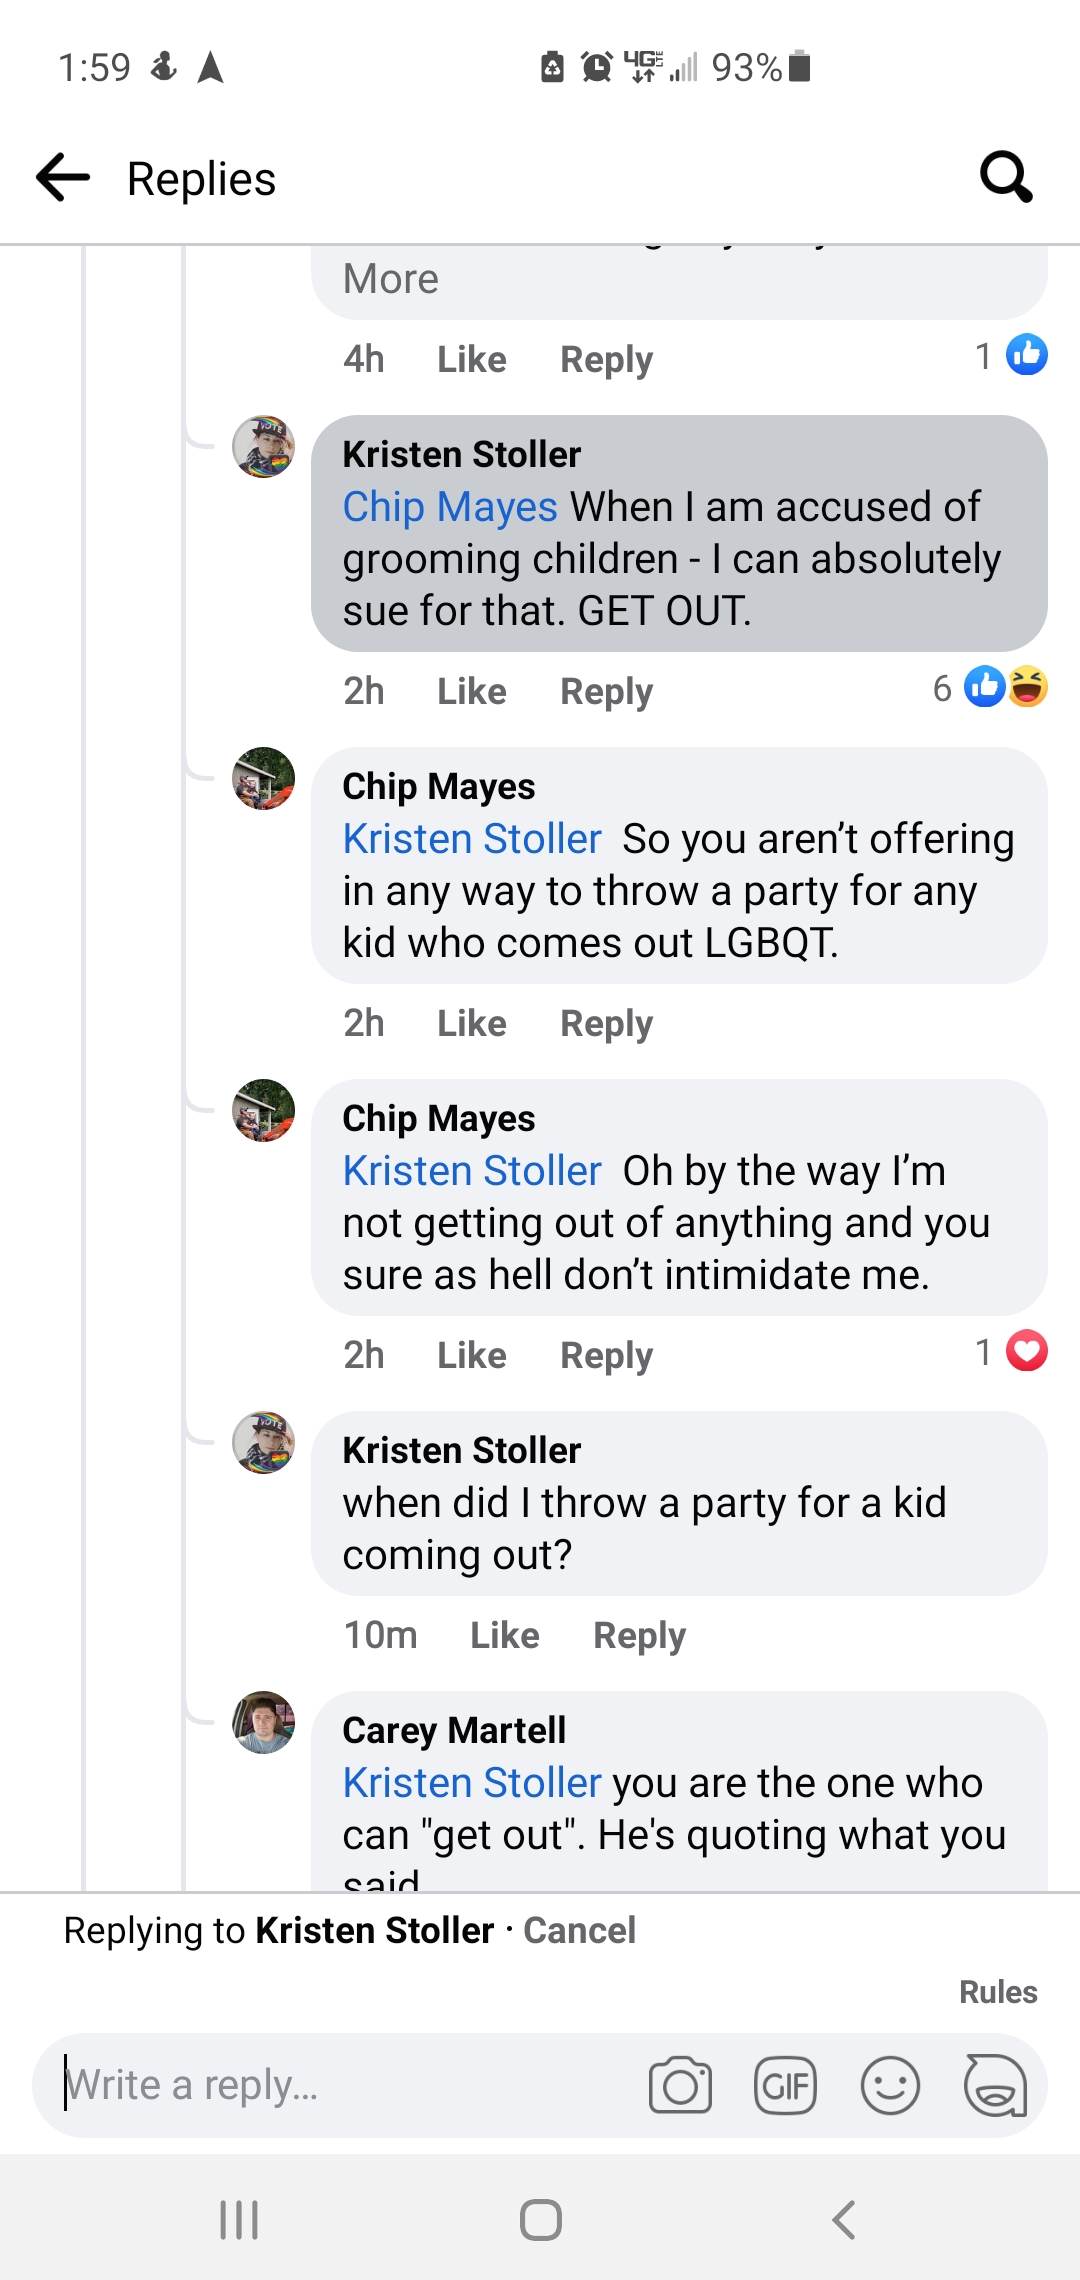
Task: Tap the Write a reply field
Action: (x=300, y=2086)
